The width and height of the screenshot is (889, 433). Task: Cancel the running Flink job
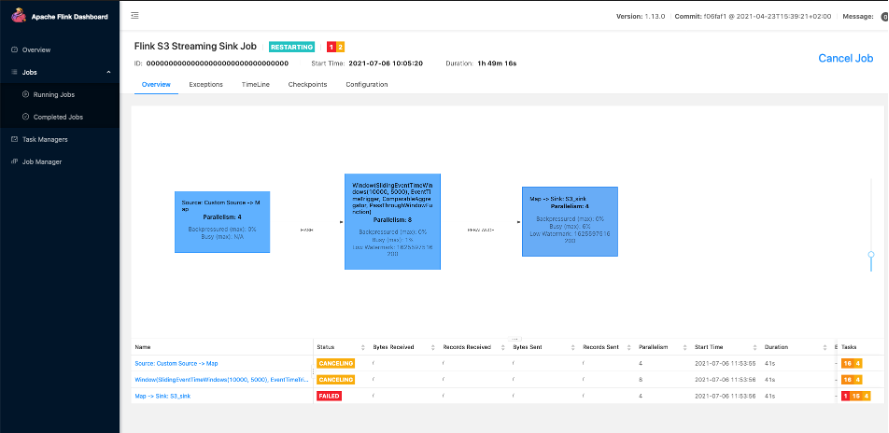[x=845, y=58]
